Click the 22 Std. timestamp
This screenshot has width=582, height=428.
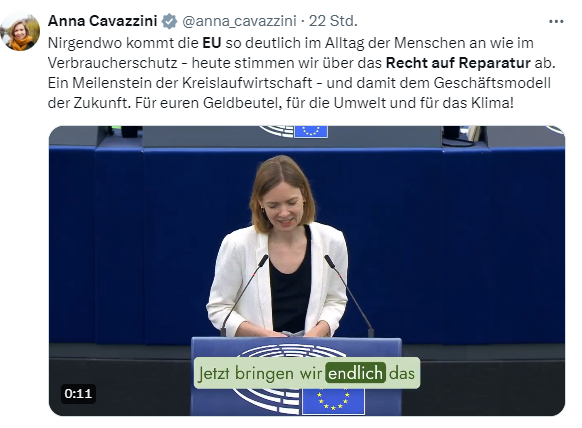coord(333,21)
